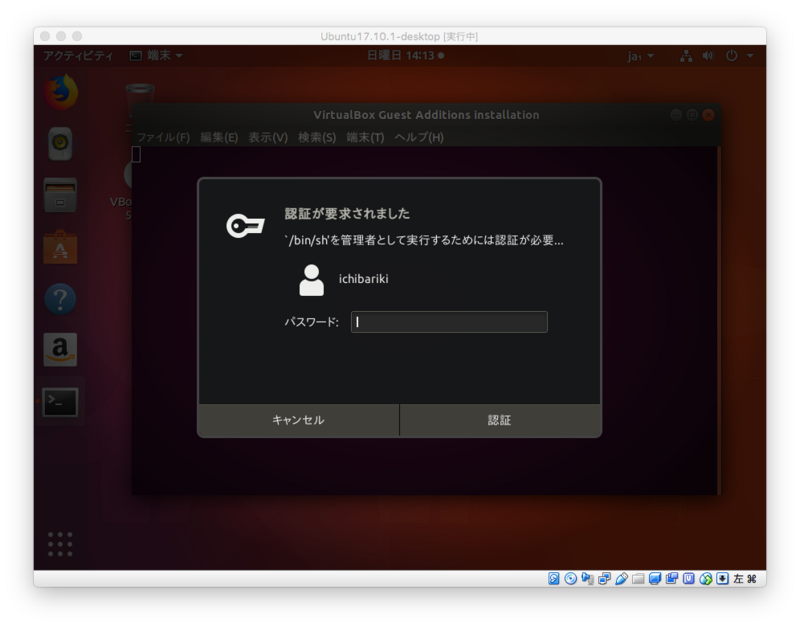The width and height of the screenshot is (800, 627).
Task: Click the パスワード input field
Action: (449, 322)
